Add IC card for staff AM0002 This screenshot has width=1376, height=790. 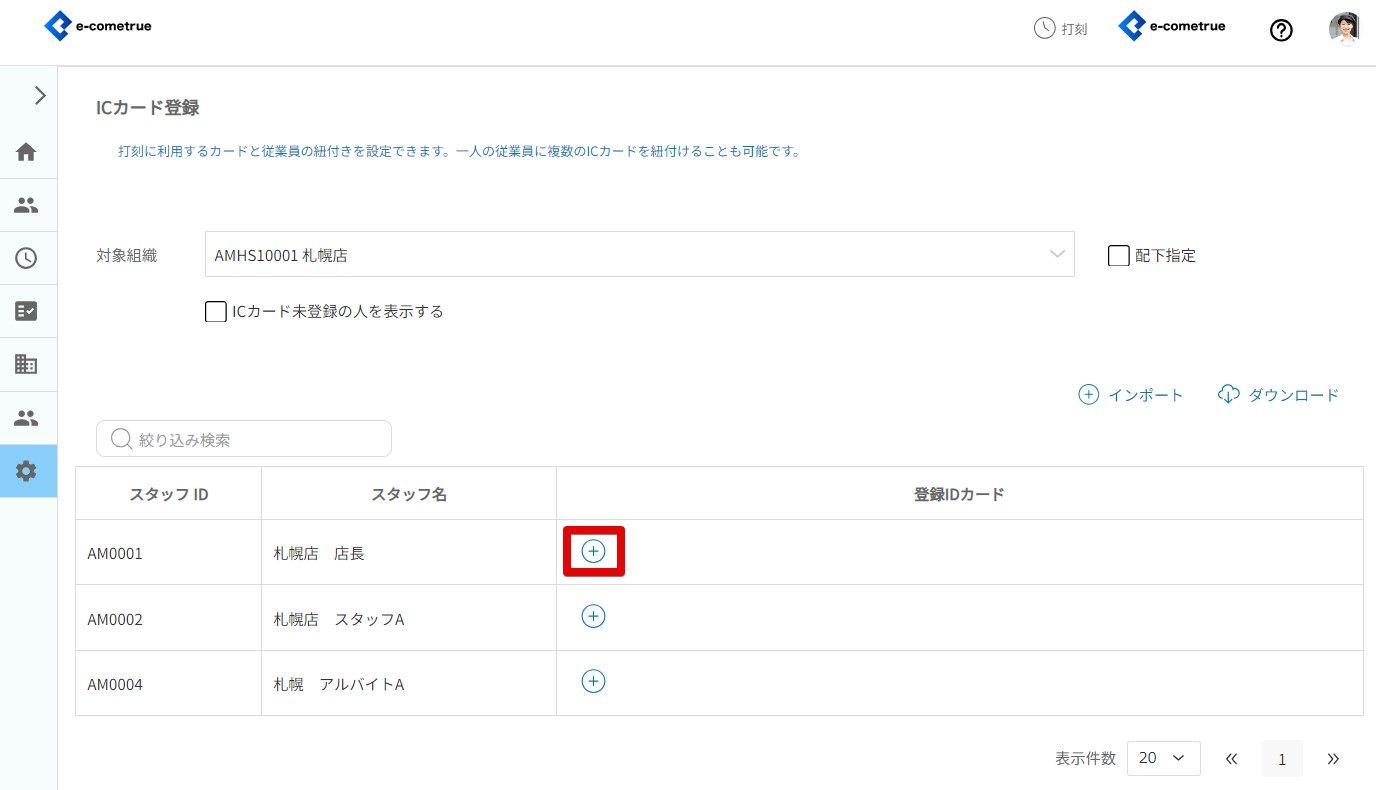coord(593,616)
